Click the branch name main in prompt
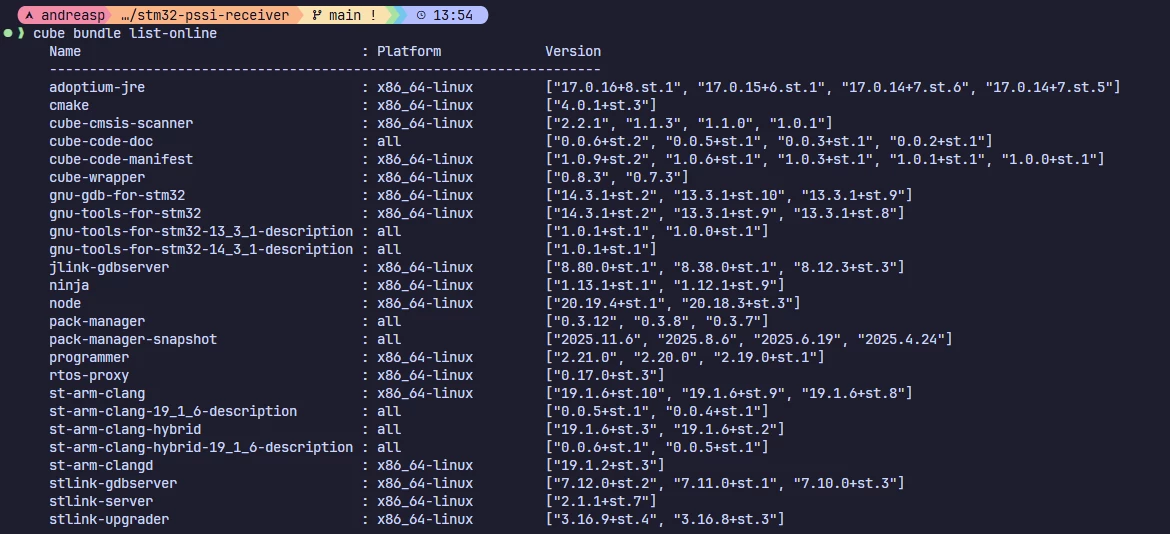This screenshot has width=1170, height=534. (x=345, y=15)
